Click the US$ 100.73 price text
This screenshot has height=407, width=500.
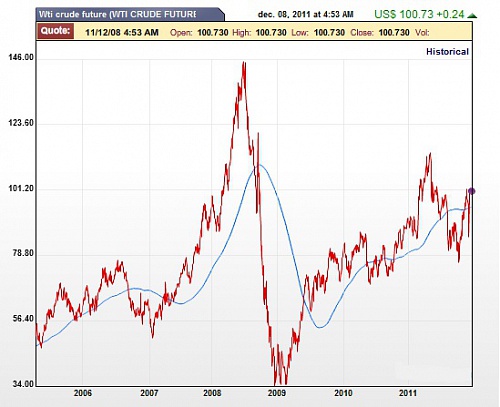pyautogui.click(x=404, y=14)
